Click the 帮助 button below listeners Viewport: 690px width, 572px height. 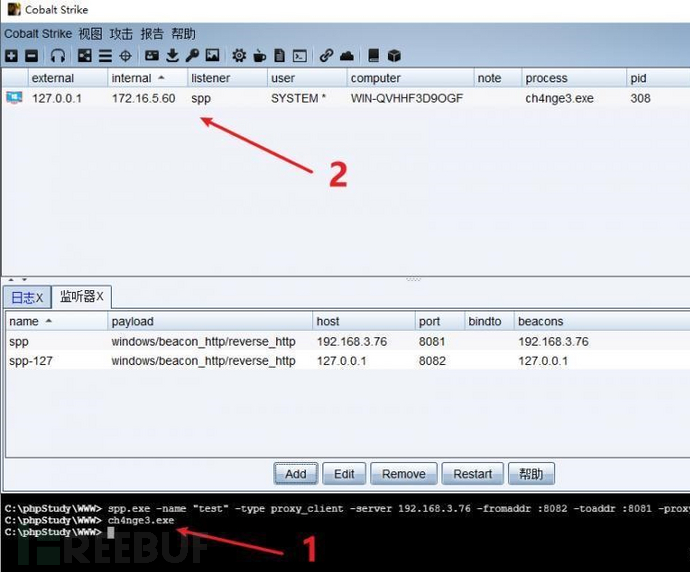point(531,474)
